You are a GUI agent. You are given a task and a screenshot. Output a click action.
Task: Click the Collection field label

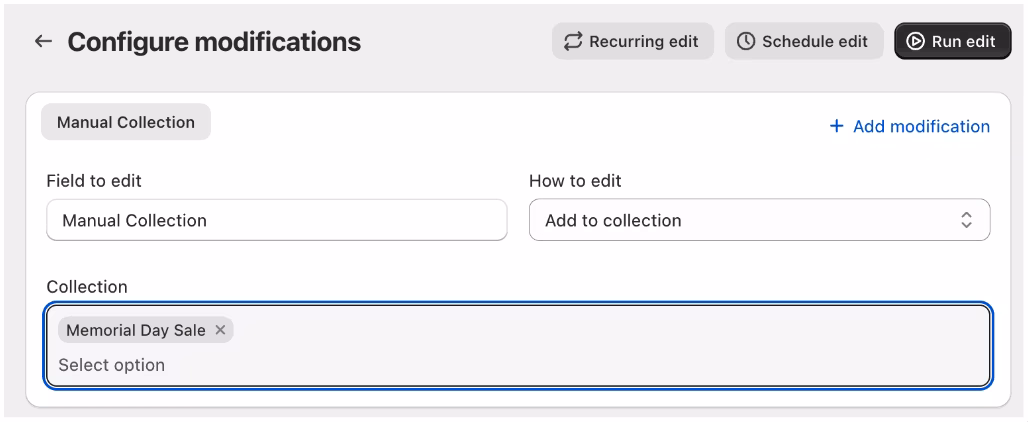(87, 287)
